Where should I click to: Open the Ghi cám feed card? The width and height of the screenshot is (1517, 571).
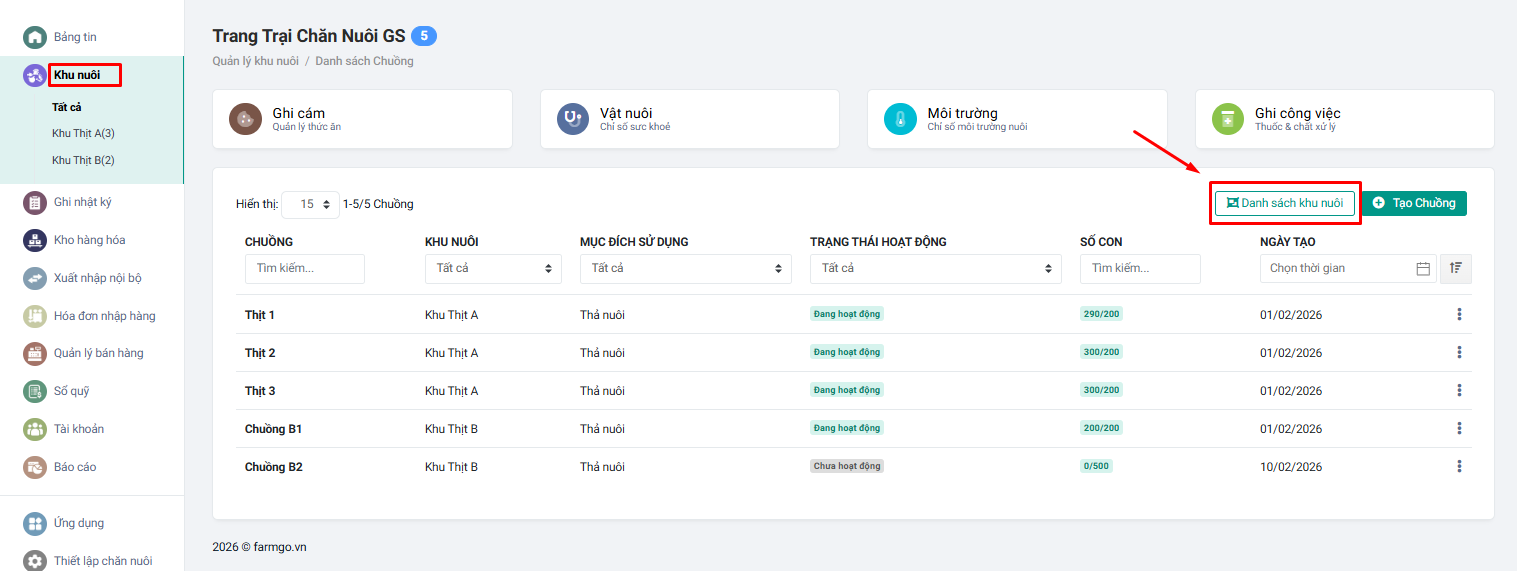coord(362,119)
